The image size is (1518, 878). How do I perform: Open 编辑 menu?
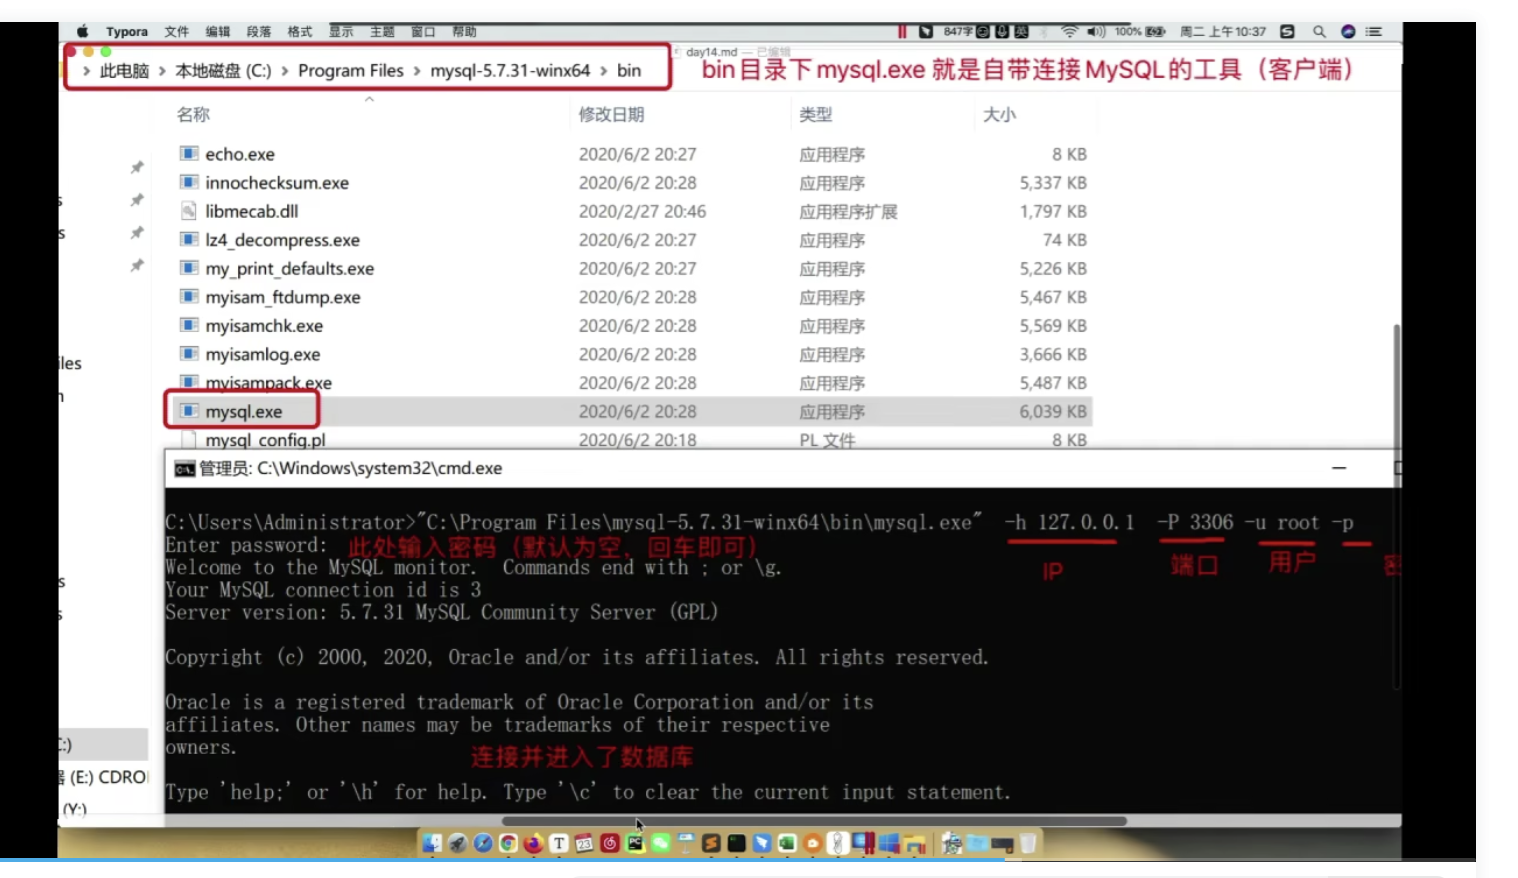(x=218, y=32)
